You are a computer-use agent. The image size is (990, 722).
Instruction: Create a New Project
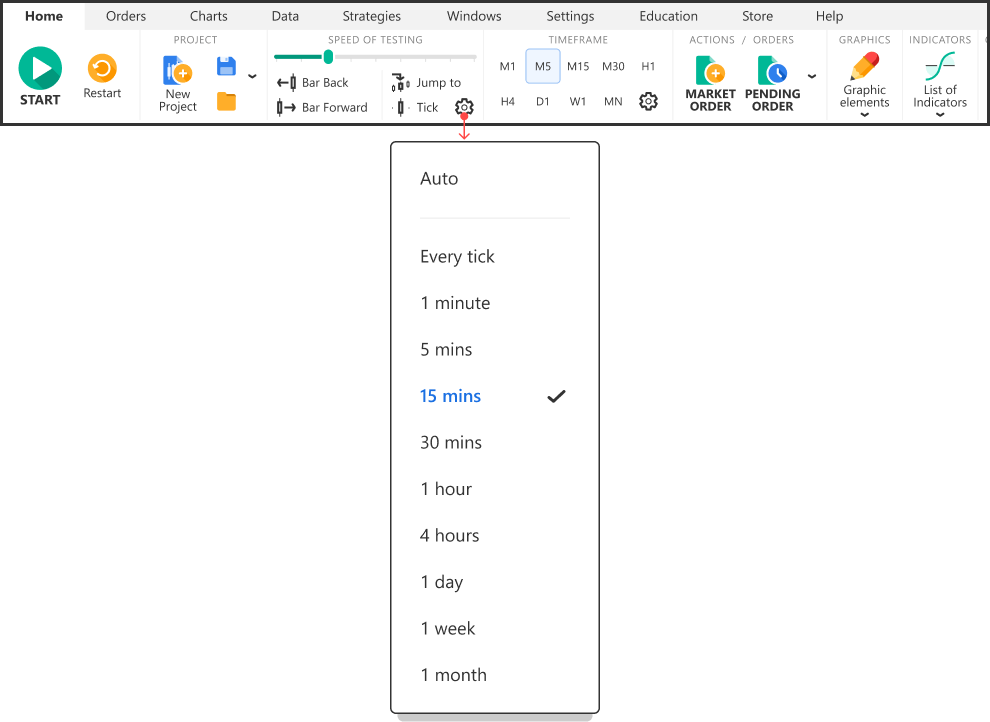tap(178, 83)
